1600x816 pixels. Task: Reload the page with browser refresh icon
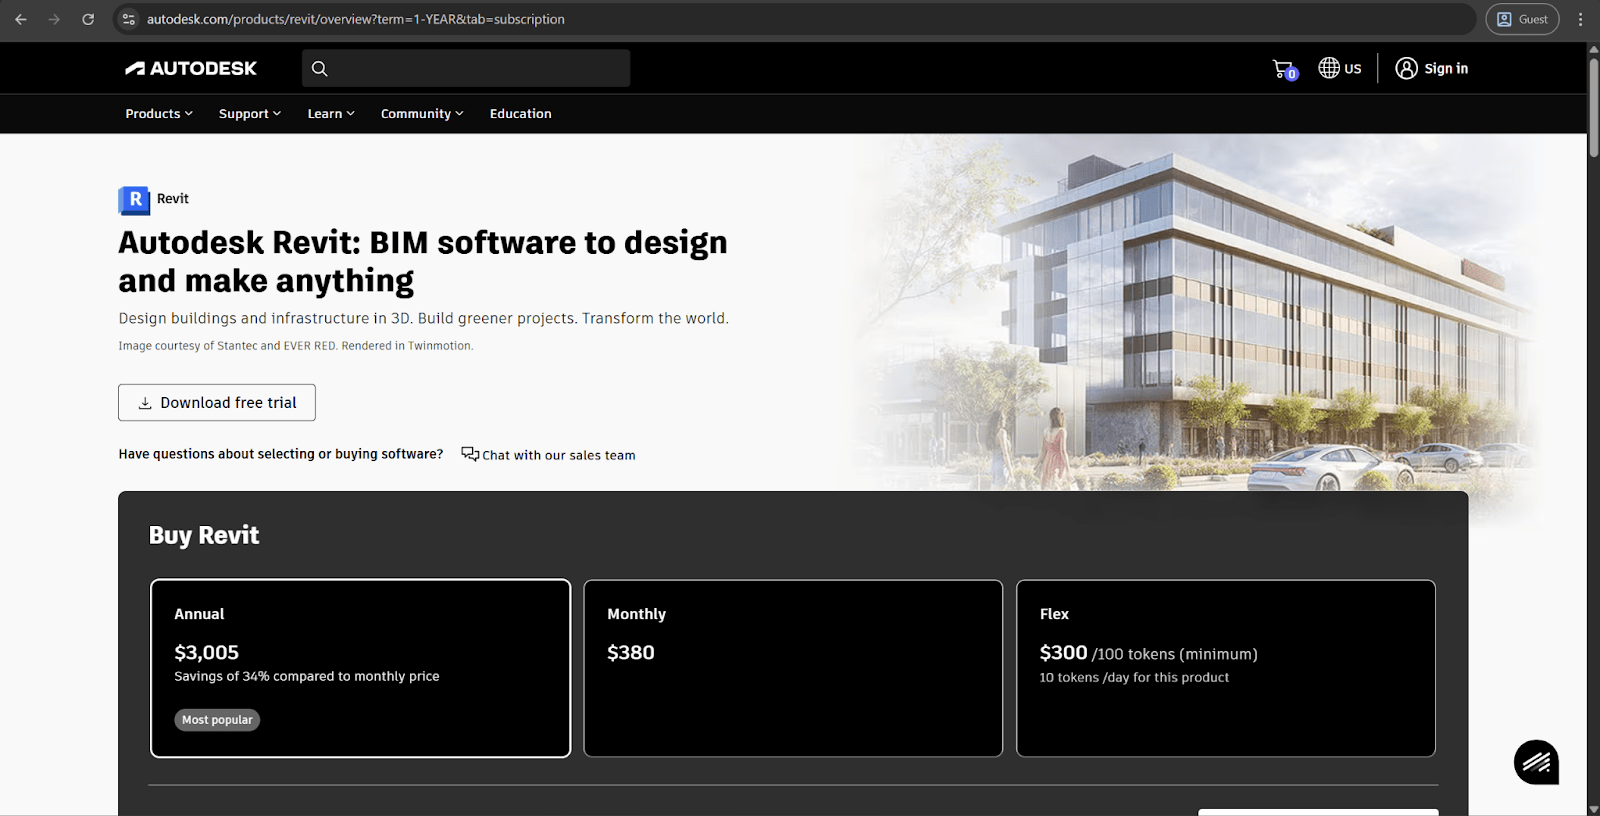pos(88,19)
